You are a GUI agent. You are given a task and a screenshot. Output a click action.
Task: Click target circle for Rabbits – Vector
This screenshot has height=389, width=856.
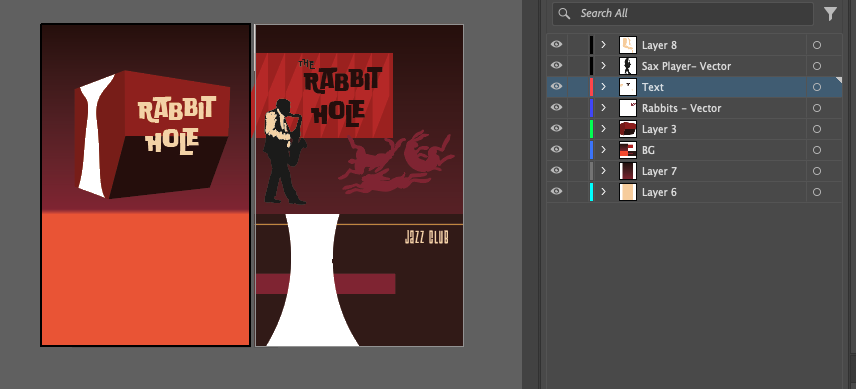(x=817, y=108)
